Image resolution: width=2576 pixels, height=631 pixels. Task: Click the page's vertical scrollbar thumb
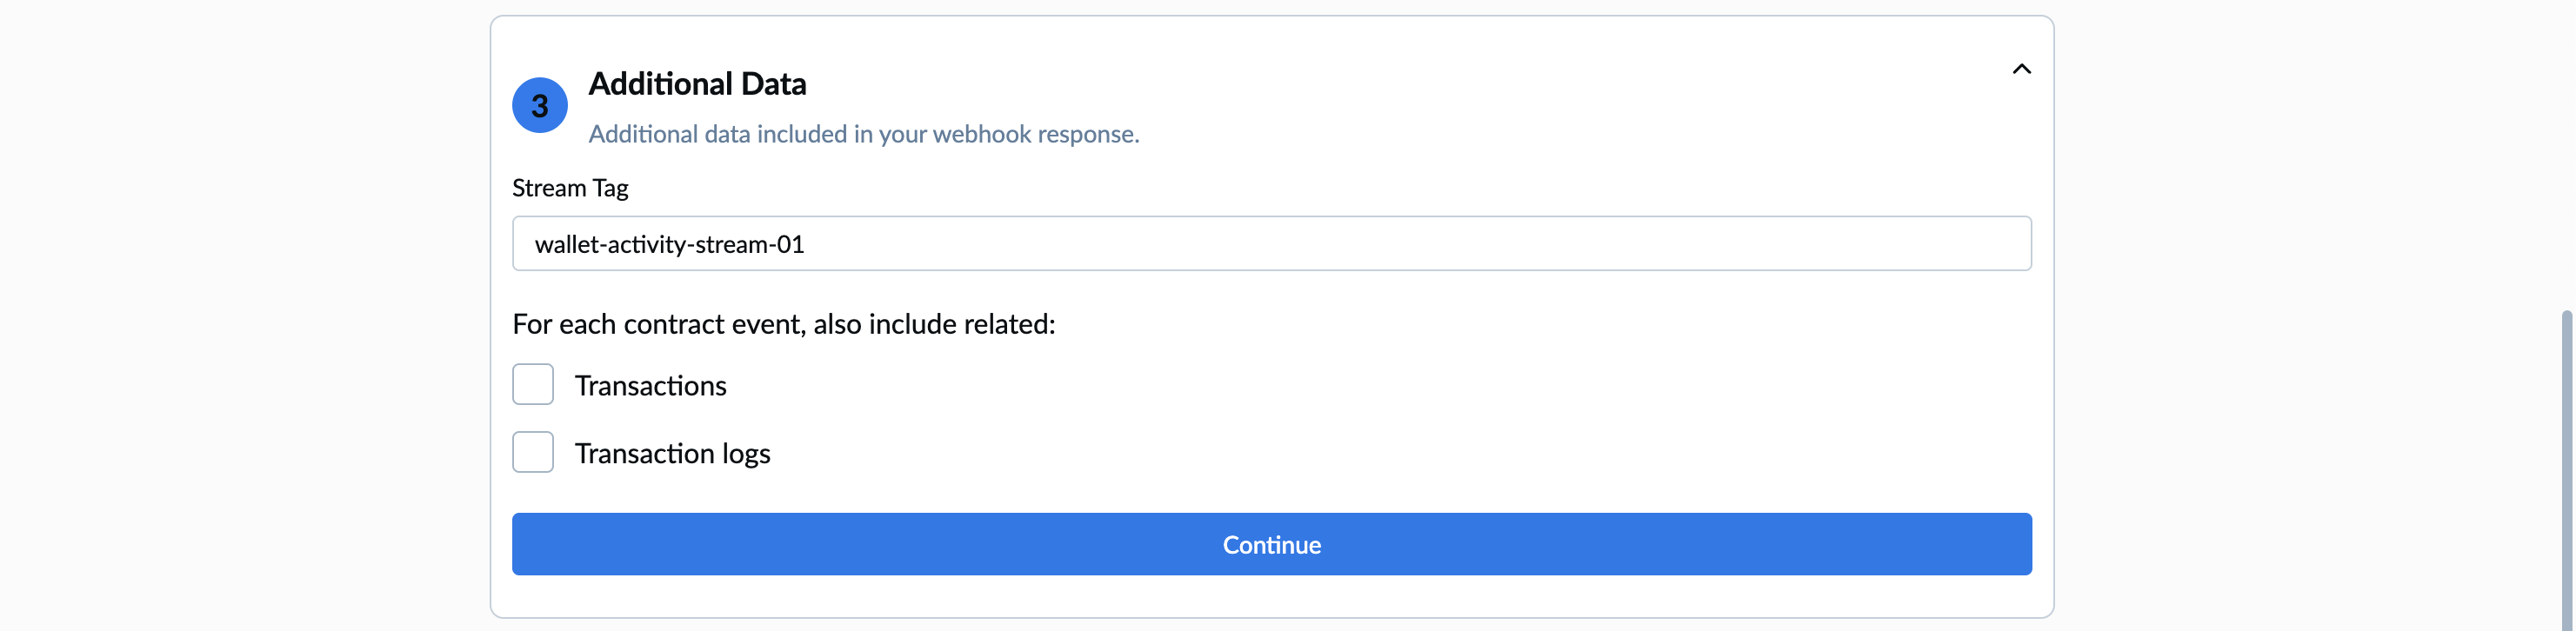pyautogui.click(x=2568, y=470)
